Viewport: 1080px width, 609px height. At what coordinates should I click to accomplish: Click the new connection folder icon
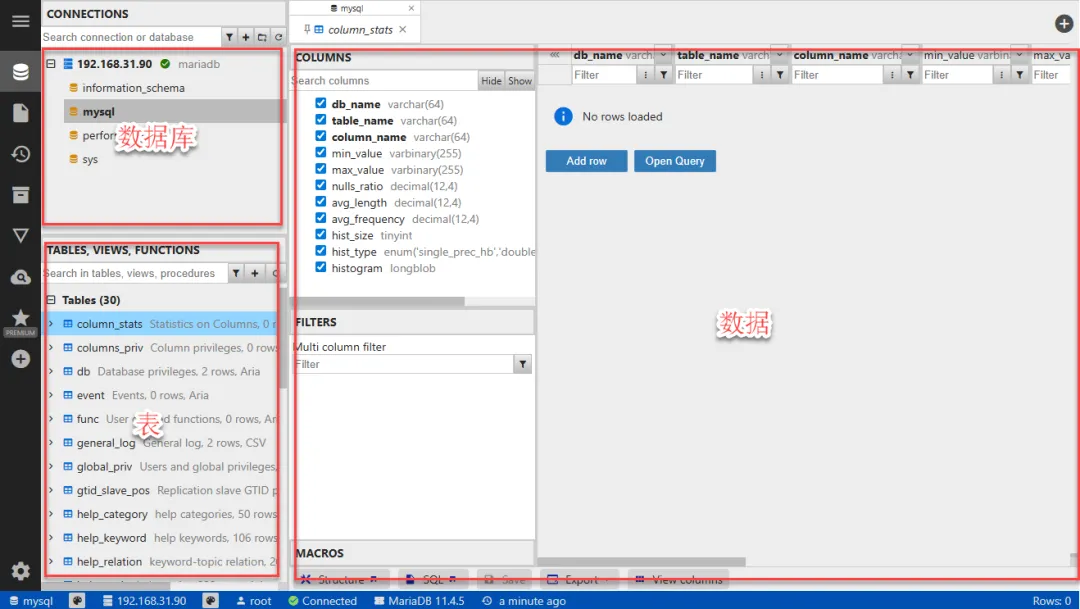pos(262,37)
